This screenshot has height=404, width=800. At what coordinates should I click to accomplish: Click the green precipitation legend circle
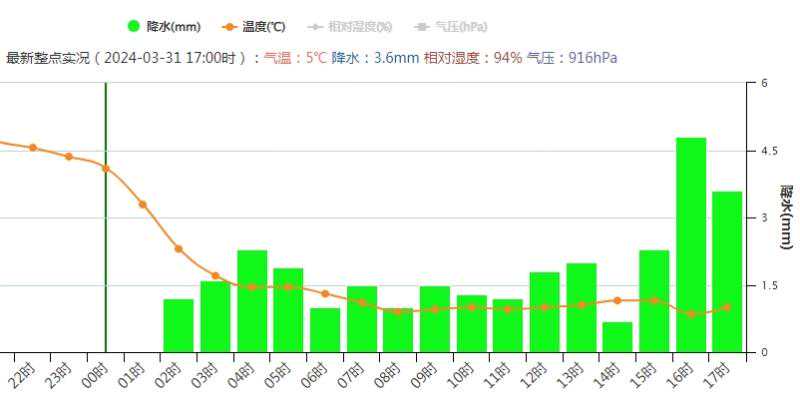pos(133,26)
